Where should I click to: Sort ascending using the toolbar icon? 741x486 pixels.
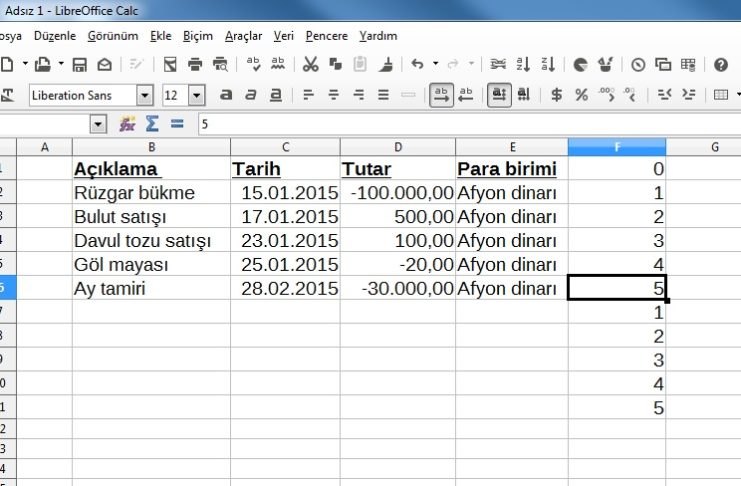[x=523, y=64]
